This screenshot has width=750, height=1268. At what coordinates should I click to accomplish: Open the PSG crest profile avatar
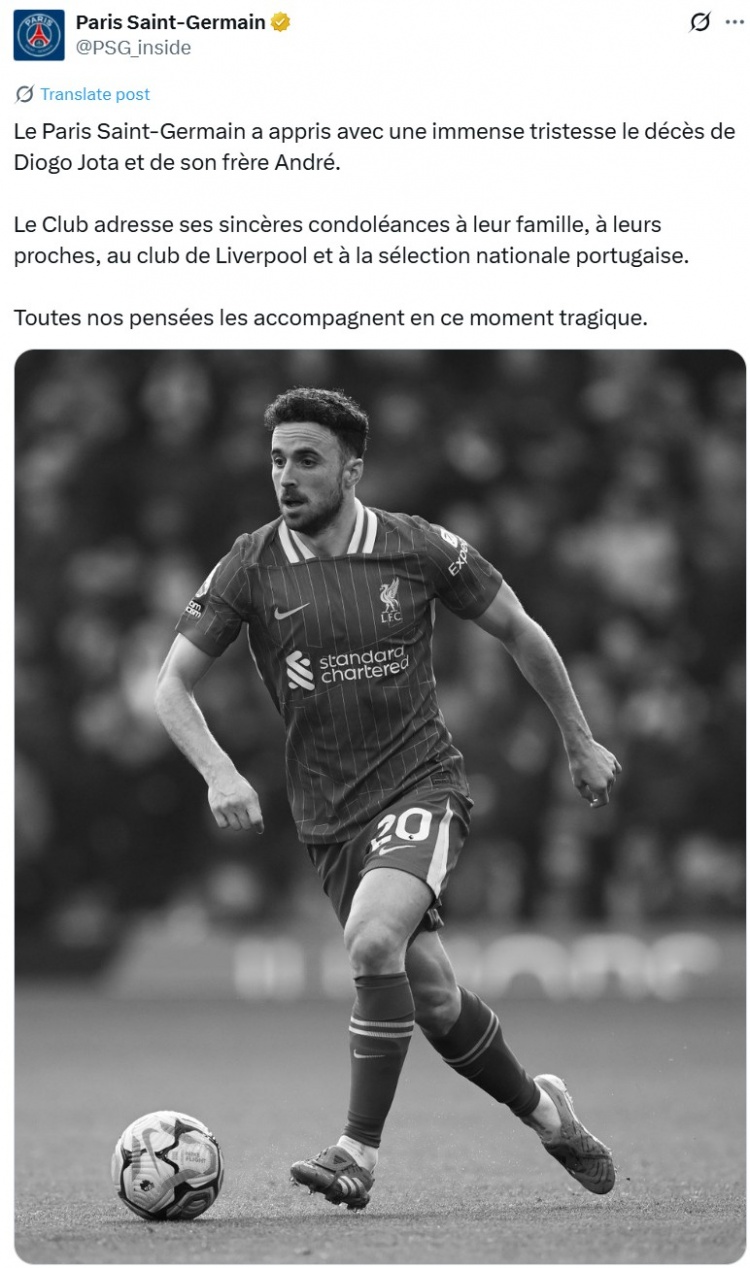[39, 35]
